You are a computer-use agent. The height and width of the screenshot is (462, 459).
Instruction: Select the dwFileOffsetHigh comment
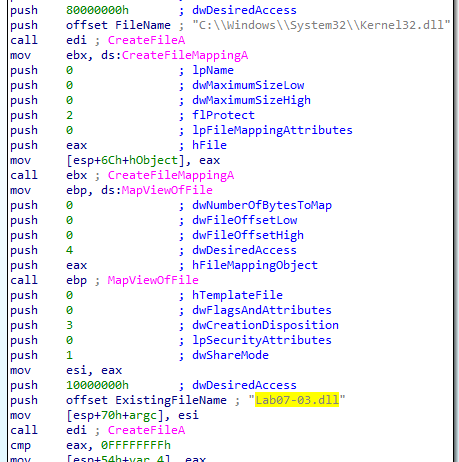(248, 235)
